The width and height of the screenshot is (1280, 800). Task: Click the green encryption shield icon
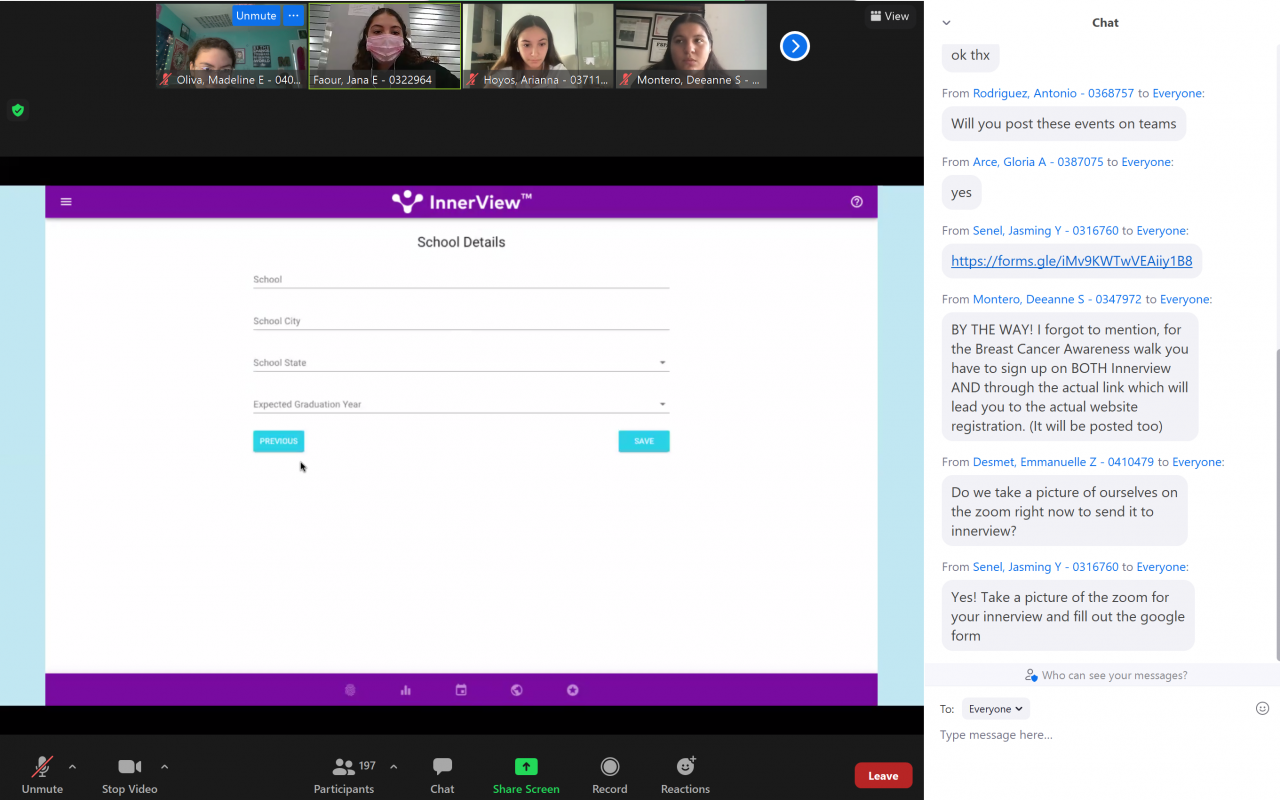click(x=18, y=110)
